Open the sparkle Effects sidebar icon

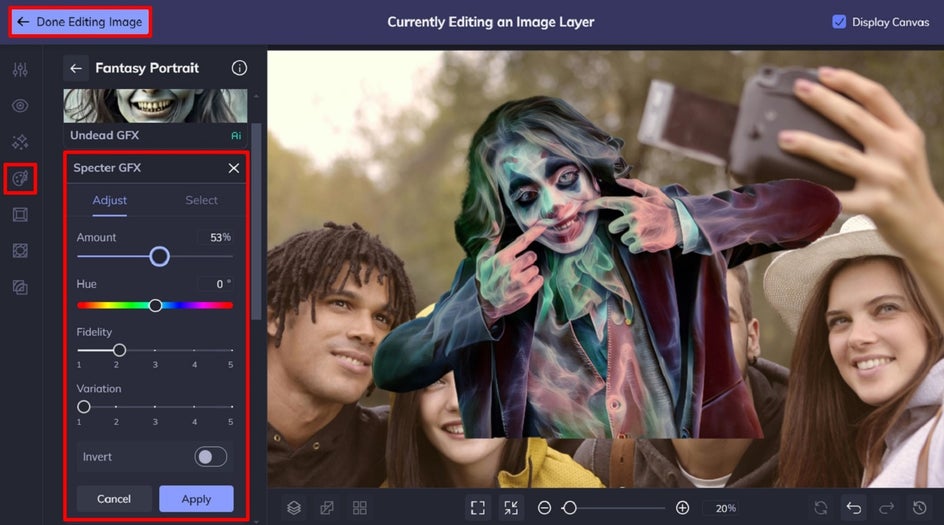[20, 142]
